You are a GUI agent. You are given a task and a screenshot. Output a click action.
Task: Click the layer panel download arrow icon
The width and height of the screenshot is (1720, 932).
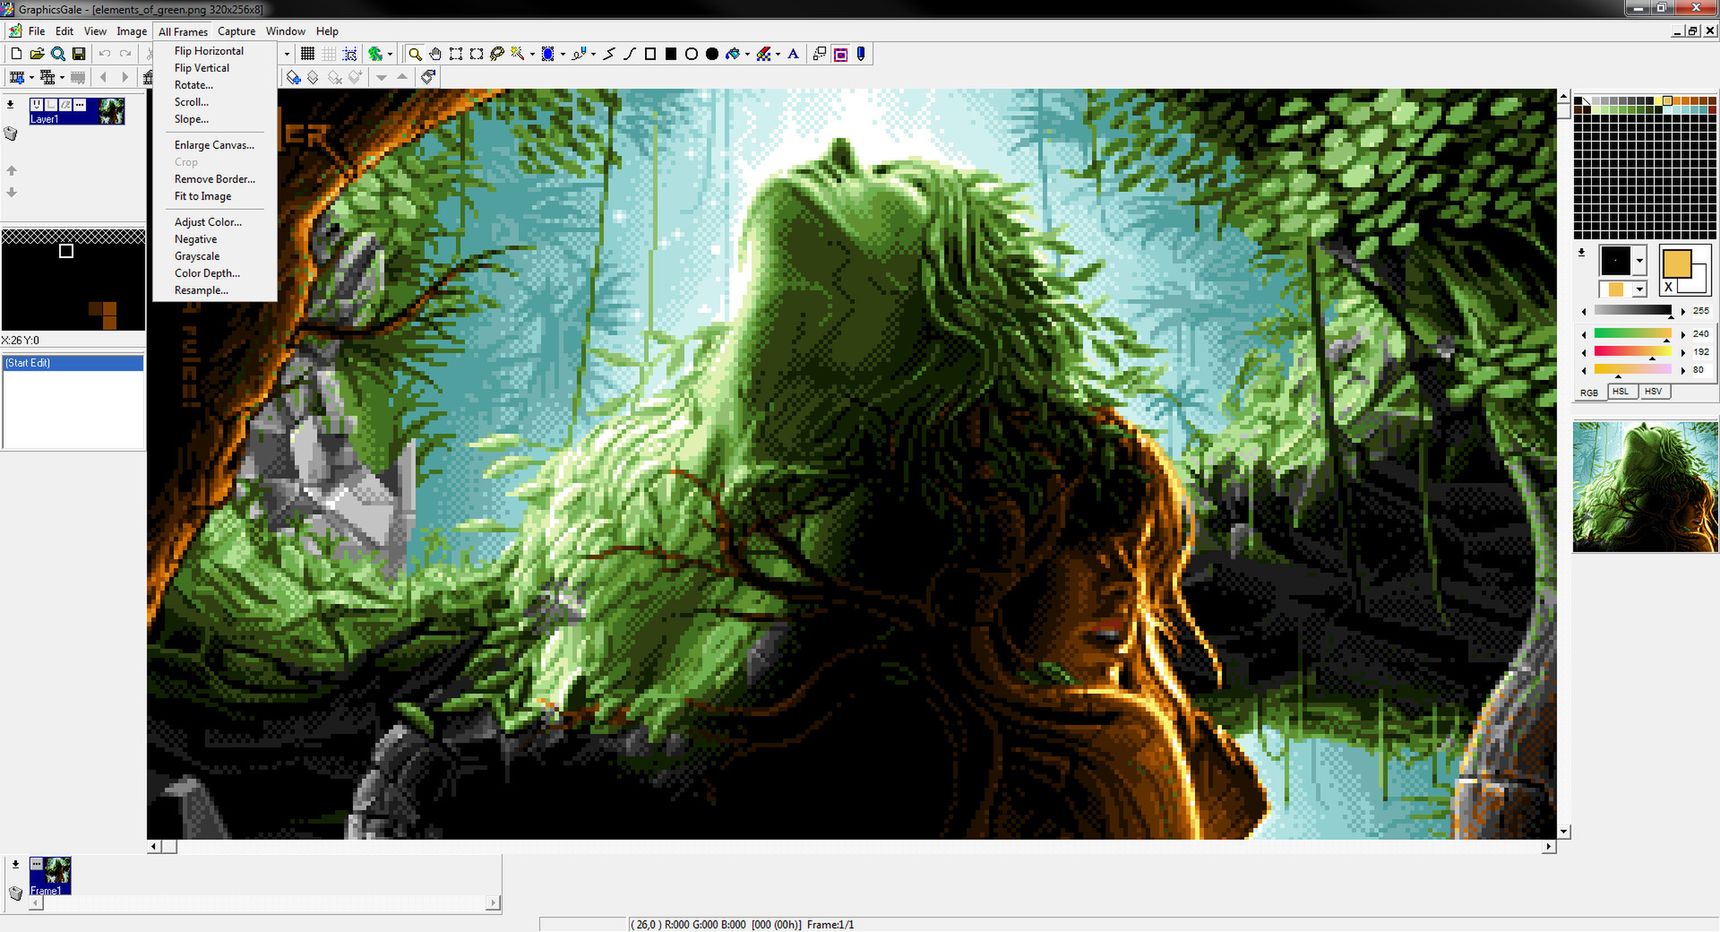point(10,104)
